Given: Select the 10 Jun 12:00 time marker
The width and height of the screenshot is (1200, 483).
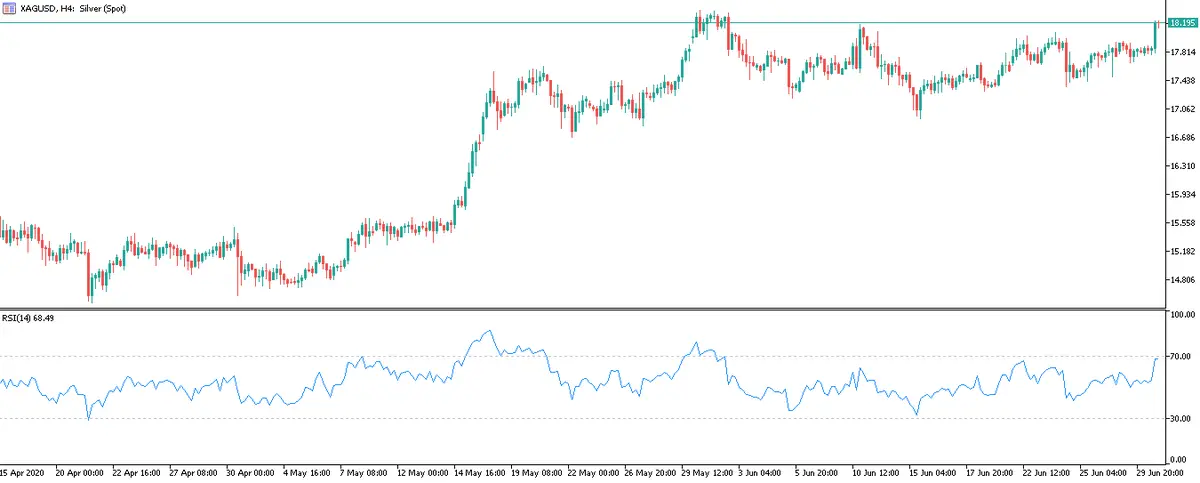Looking at the screenshot, I should 877,471.
